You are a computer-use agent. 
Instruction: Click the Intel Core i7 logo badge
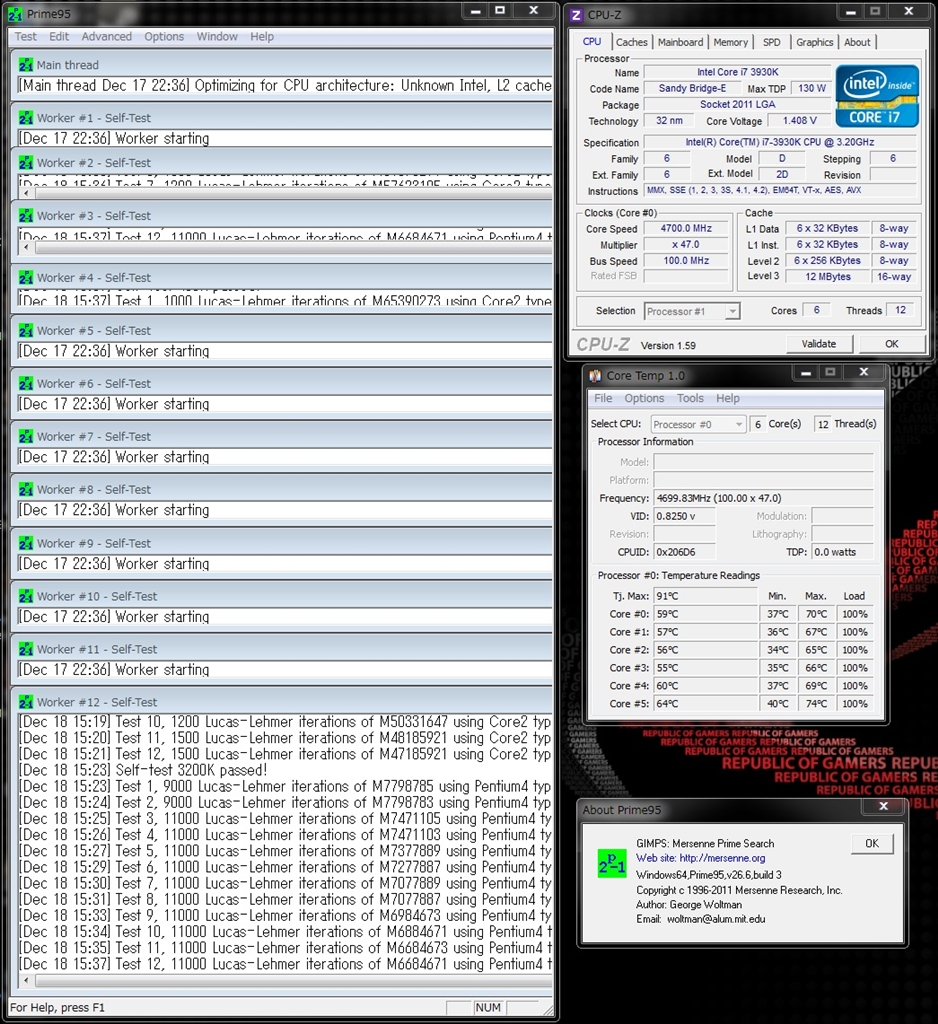(877, 96)
